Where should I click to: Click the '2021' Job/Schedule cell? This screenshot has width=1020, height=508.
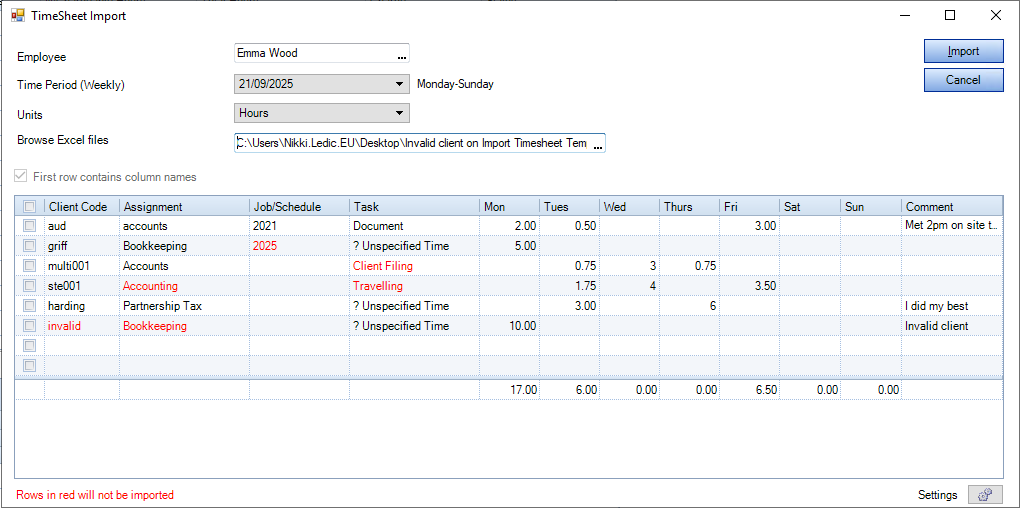click(x=299, y=226)
